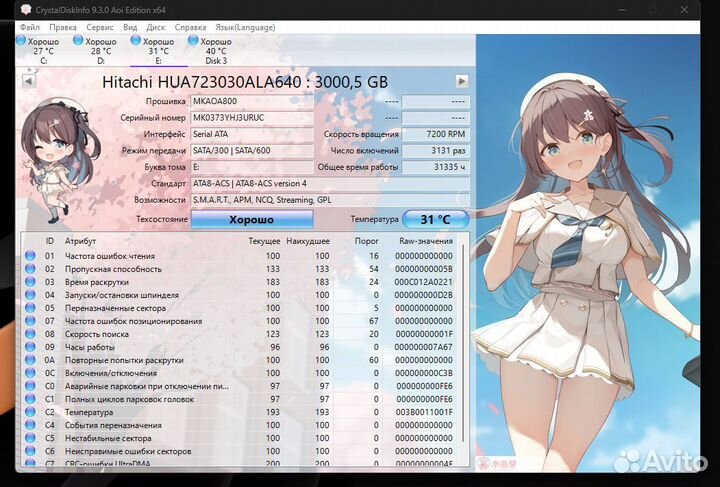Select row Температура in attribute list

point(240,412)
